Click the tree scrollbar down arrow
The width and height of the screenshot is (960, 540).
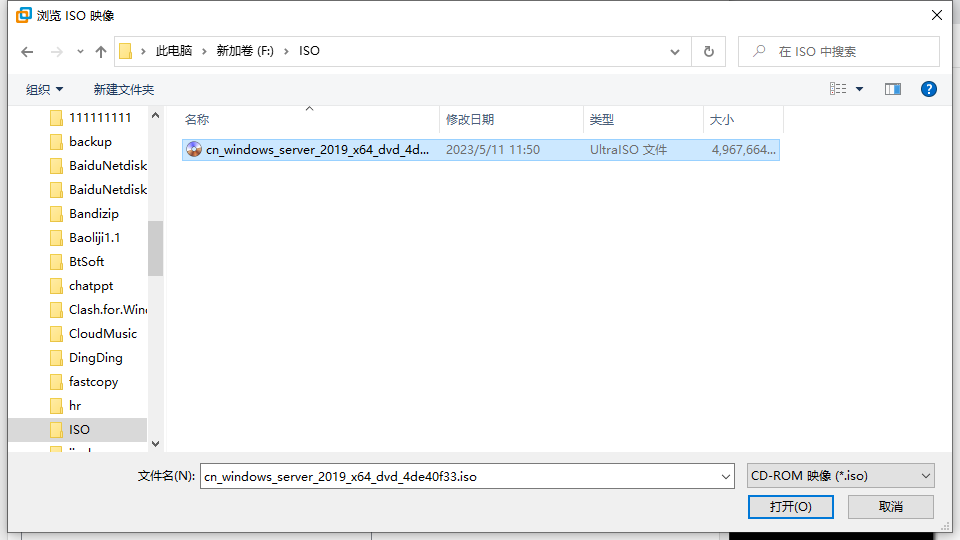coord(156,444)
